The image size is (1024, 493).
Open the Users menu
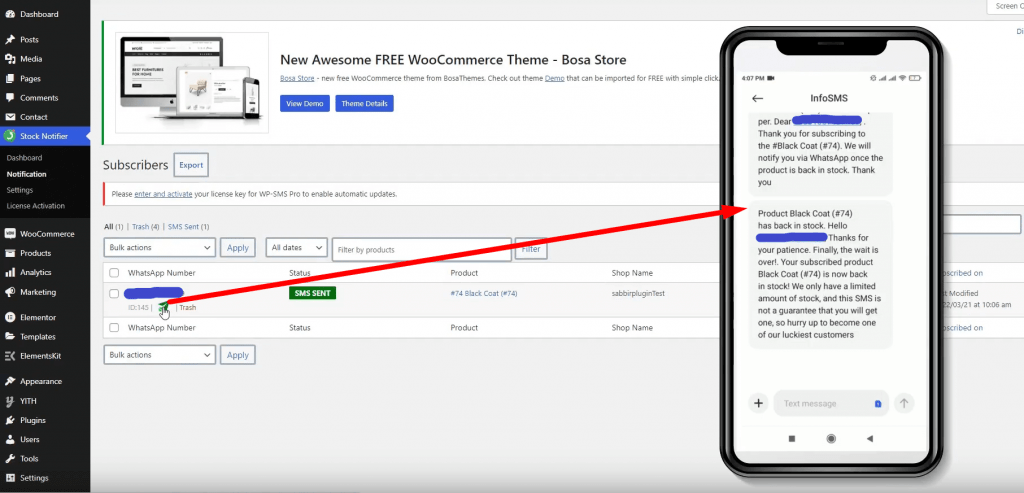coord(29,439)
